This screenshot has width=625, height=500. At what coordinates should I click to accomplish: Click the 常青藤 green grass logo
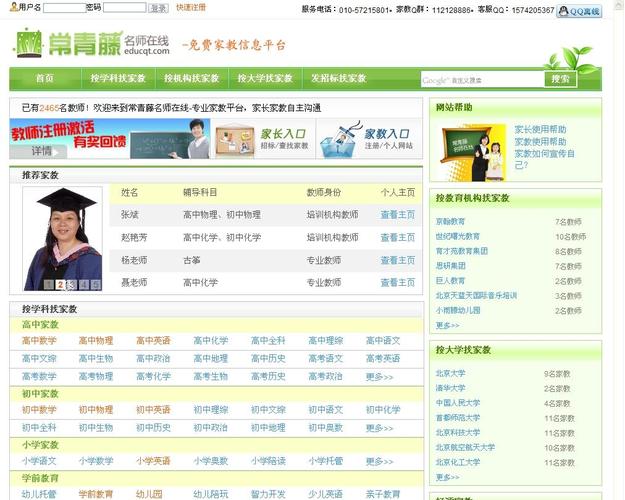[x=29, y=43]
